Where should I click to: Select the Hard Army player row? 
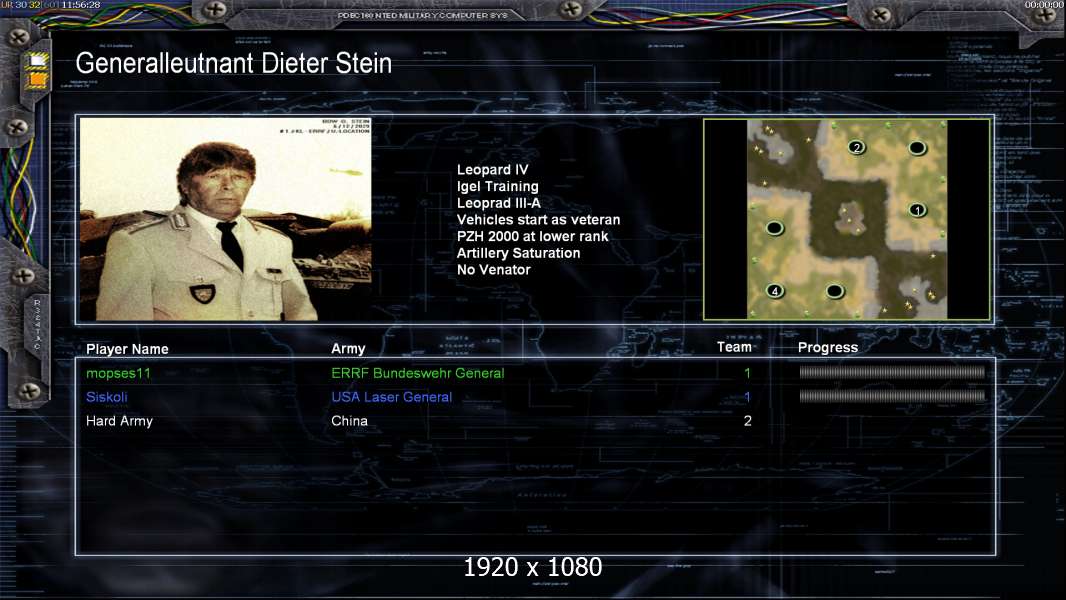[119, 421]
